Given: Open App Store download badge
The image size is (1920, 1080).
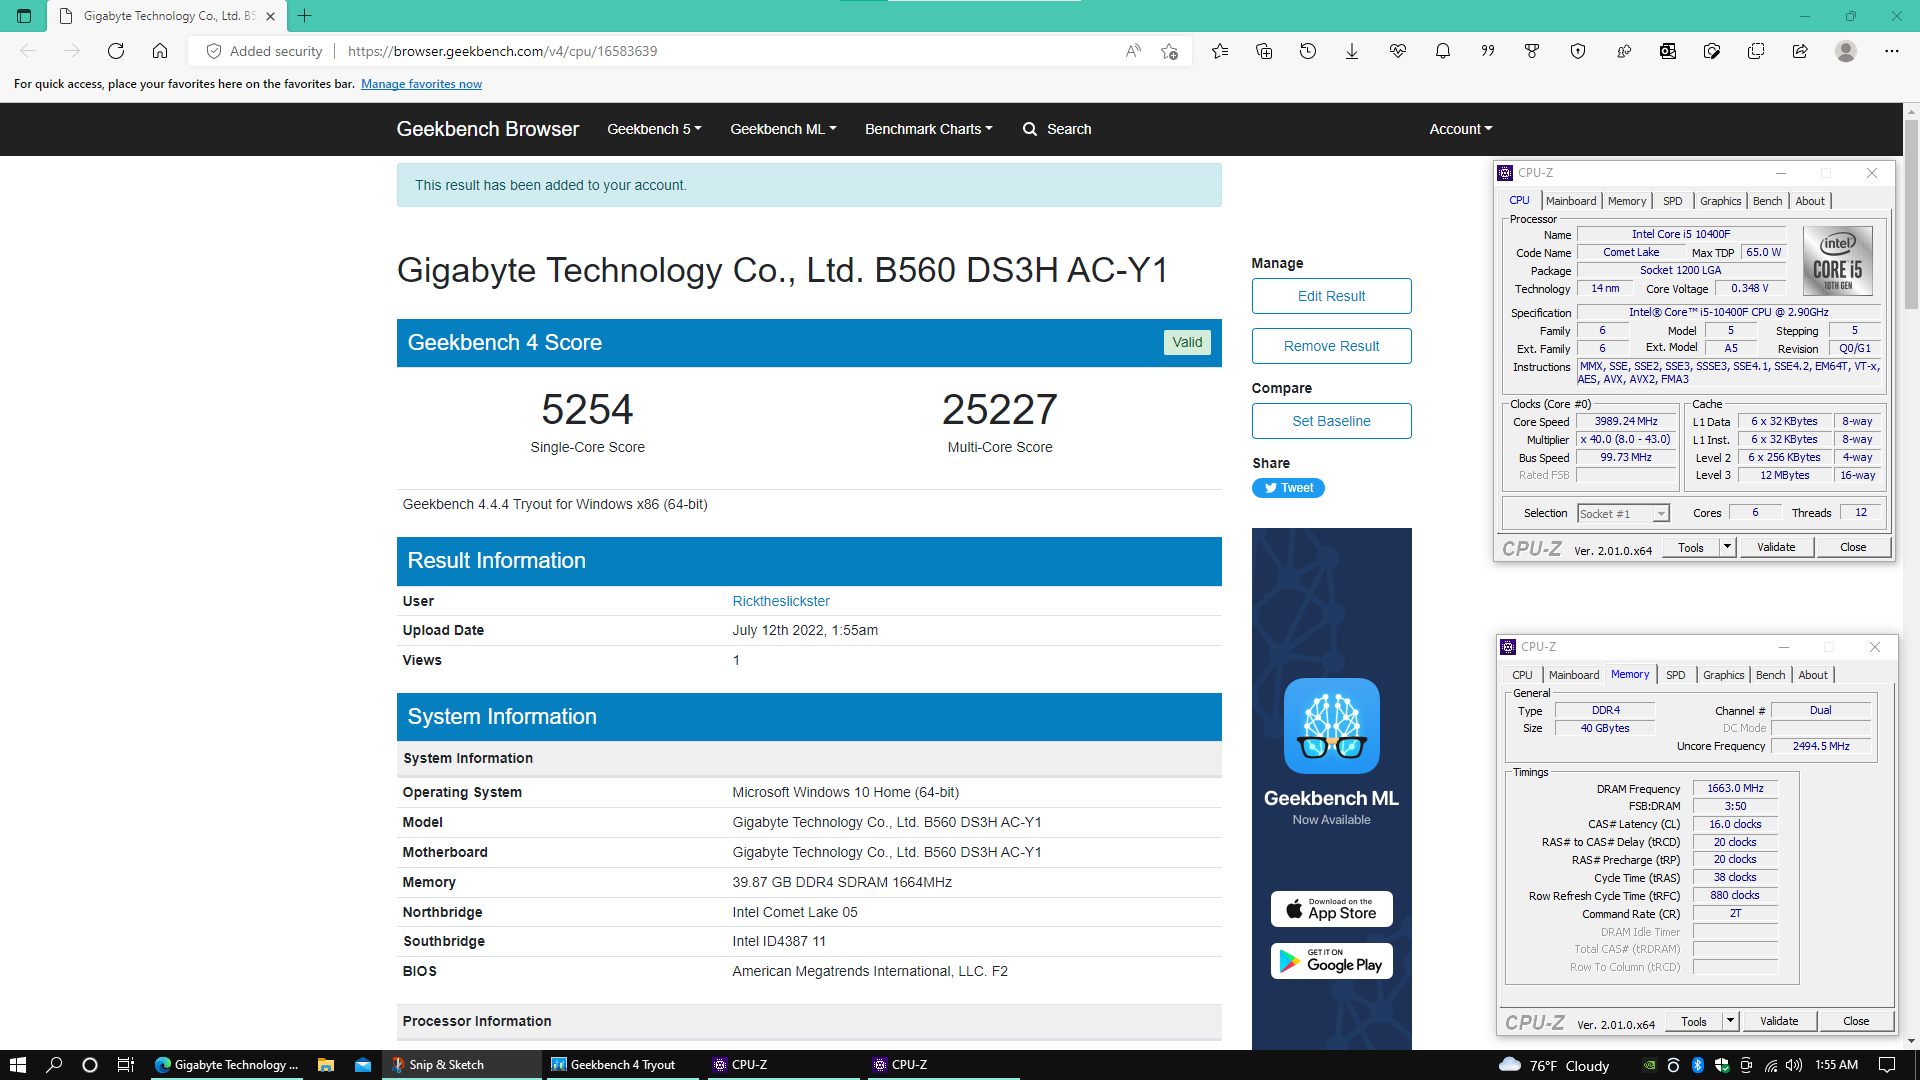Looking at the screenshot, I should pyautogui.click(x=1331, y=909).
